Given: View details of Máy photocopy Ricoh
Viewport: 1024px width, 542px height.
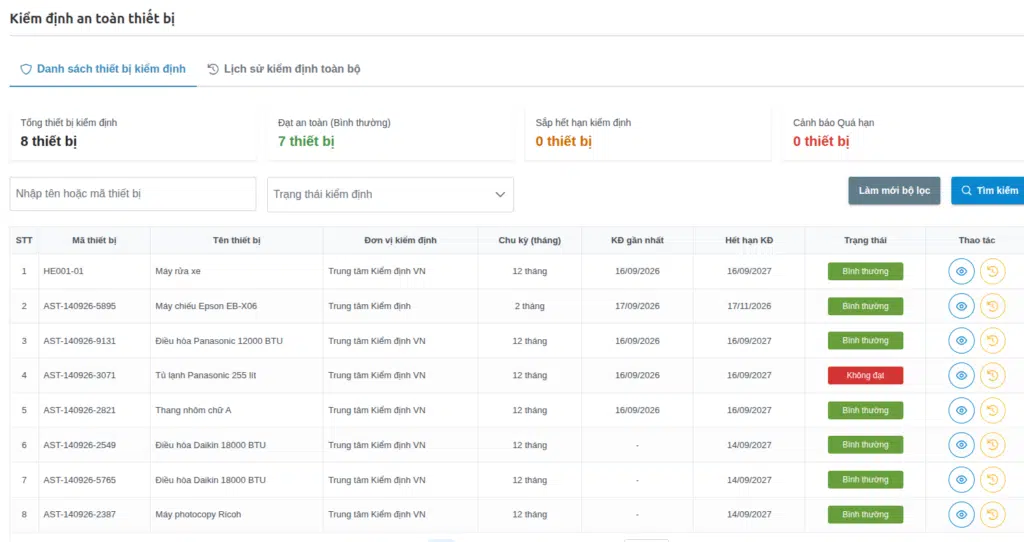Looking at the screenshot, I should pos(961,515).
